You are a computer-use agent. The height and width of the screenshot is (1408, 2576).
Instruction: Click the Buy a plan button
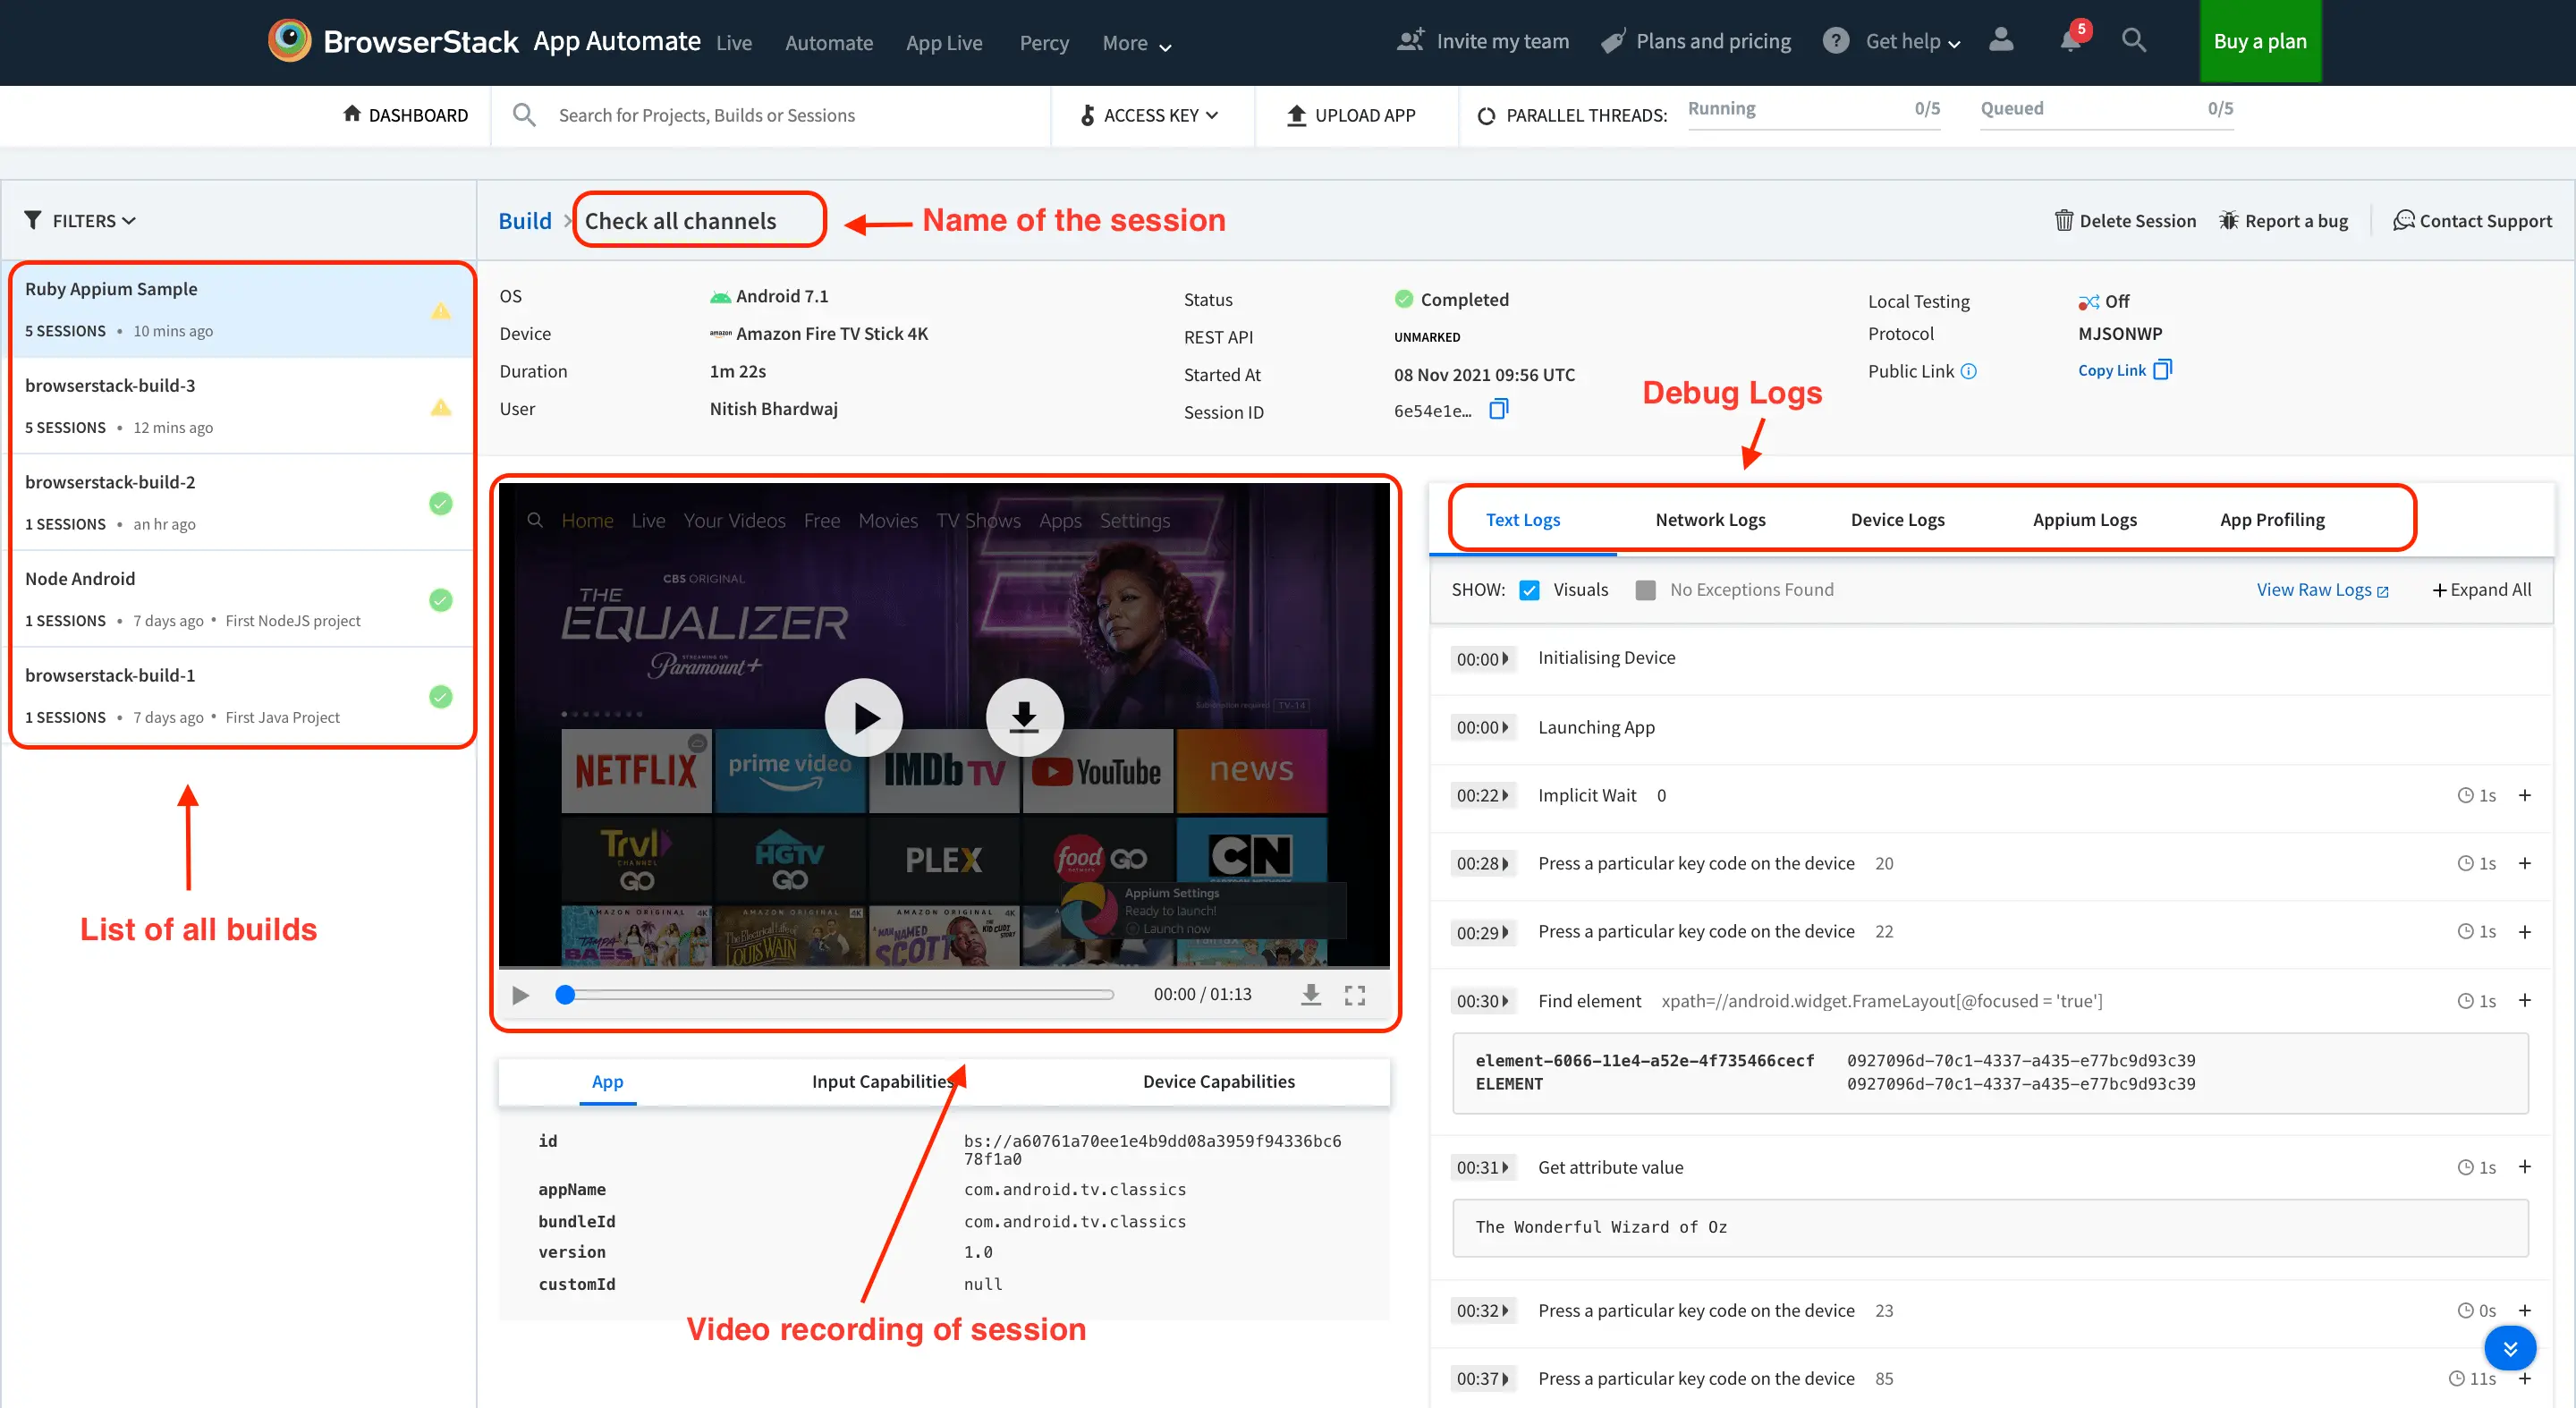click(2259, 41)
